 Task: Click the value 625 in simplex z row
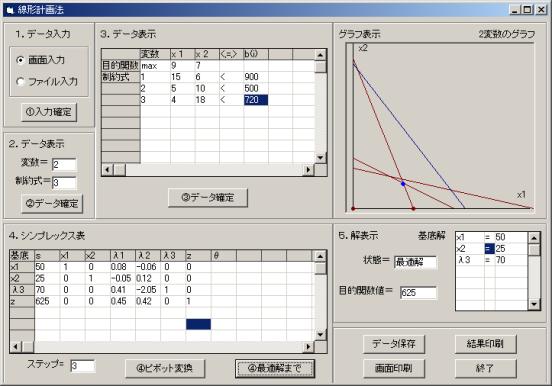tap(47, 301)
